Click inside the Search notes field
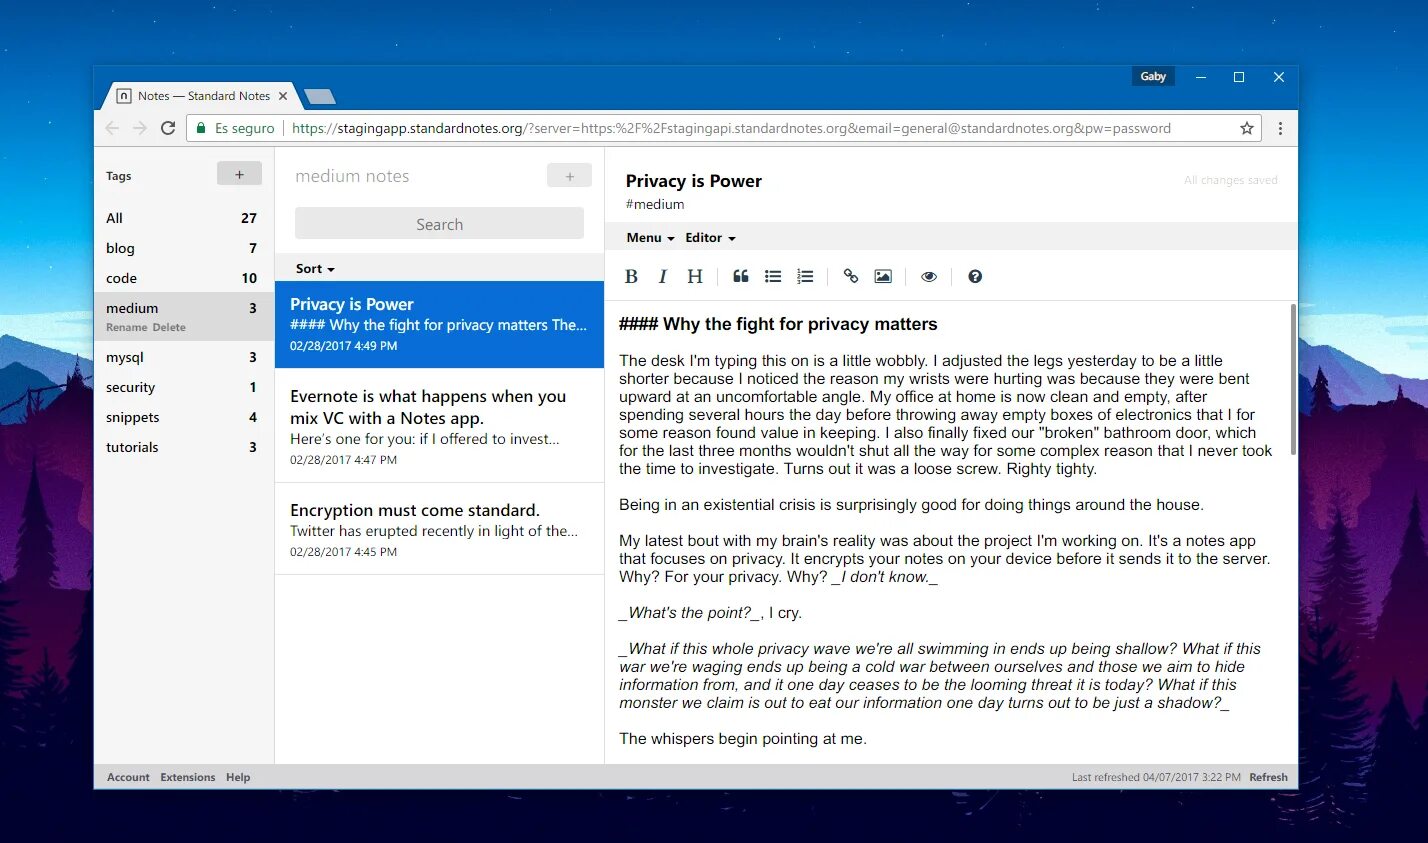1428x843 pixels. 438,223
